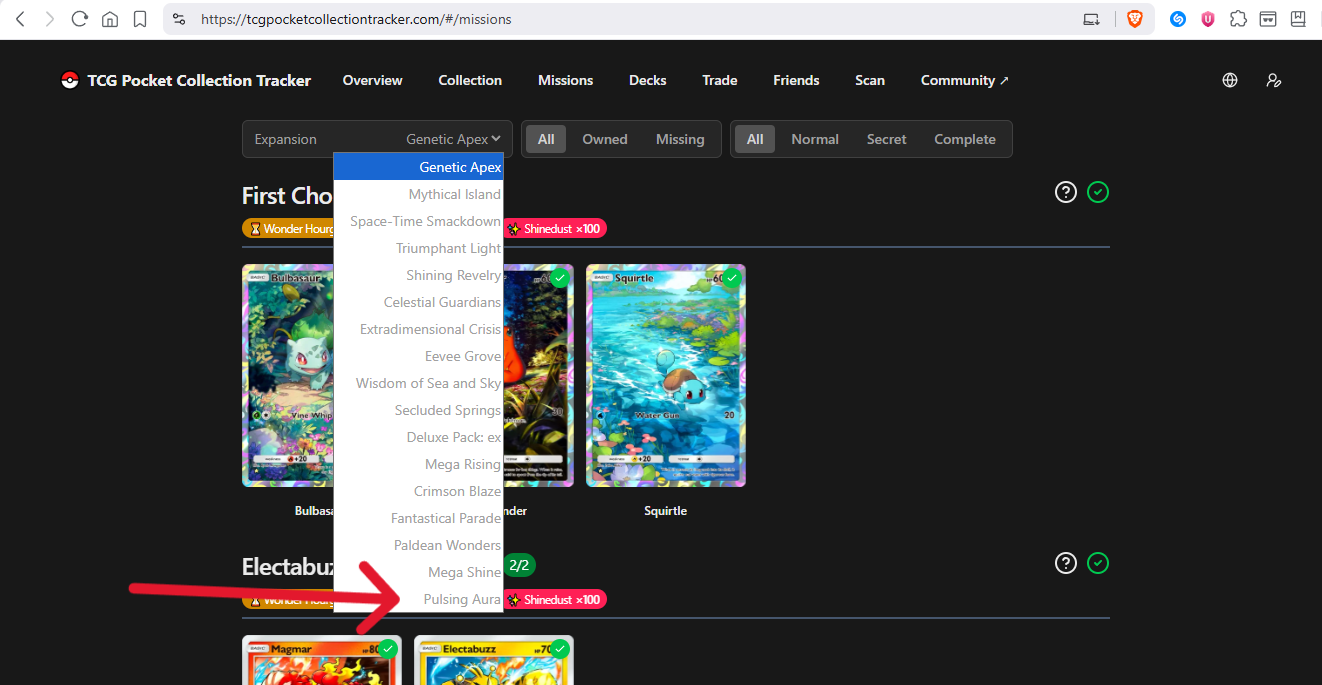Choose Crimson Blaze from the list
Viewport: 1322px width, 685px height.
(418, 491)
